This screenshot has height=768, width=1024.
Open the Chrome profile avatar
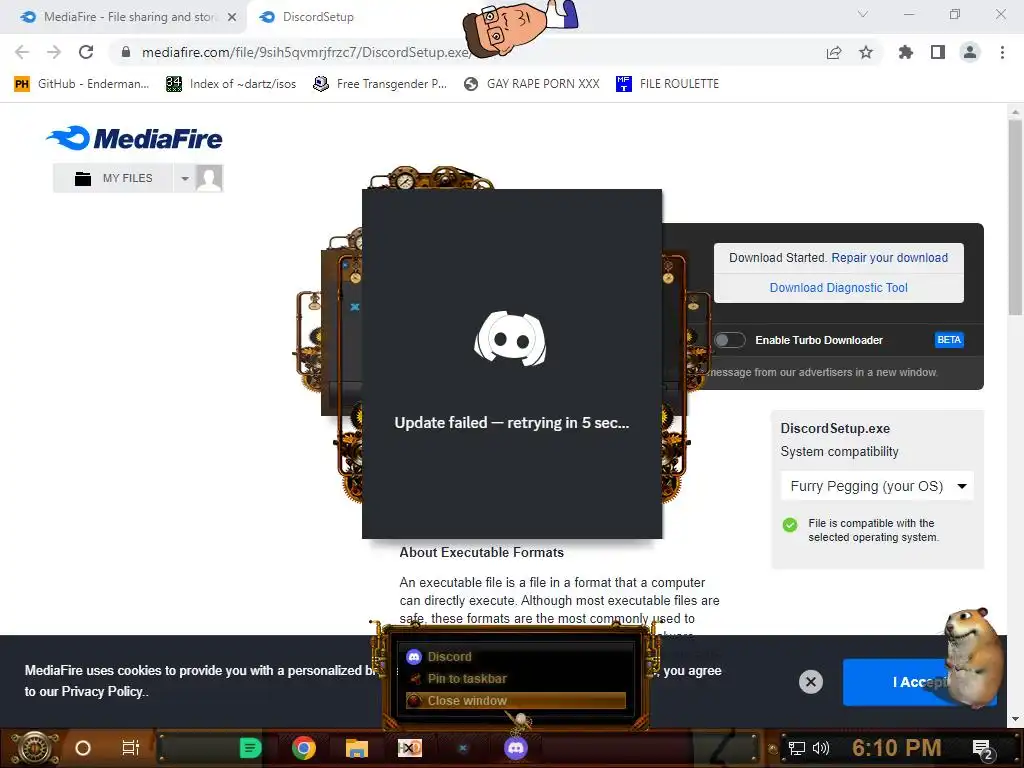pyautogui.click(x=970, y=52)
